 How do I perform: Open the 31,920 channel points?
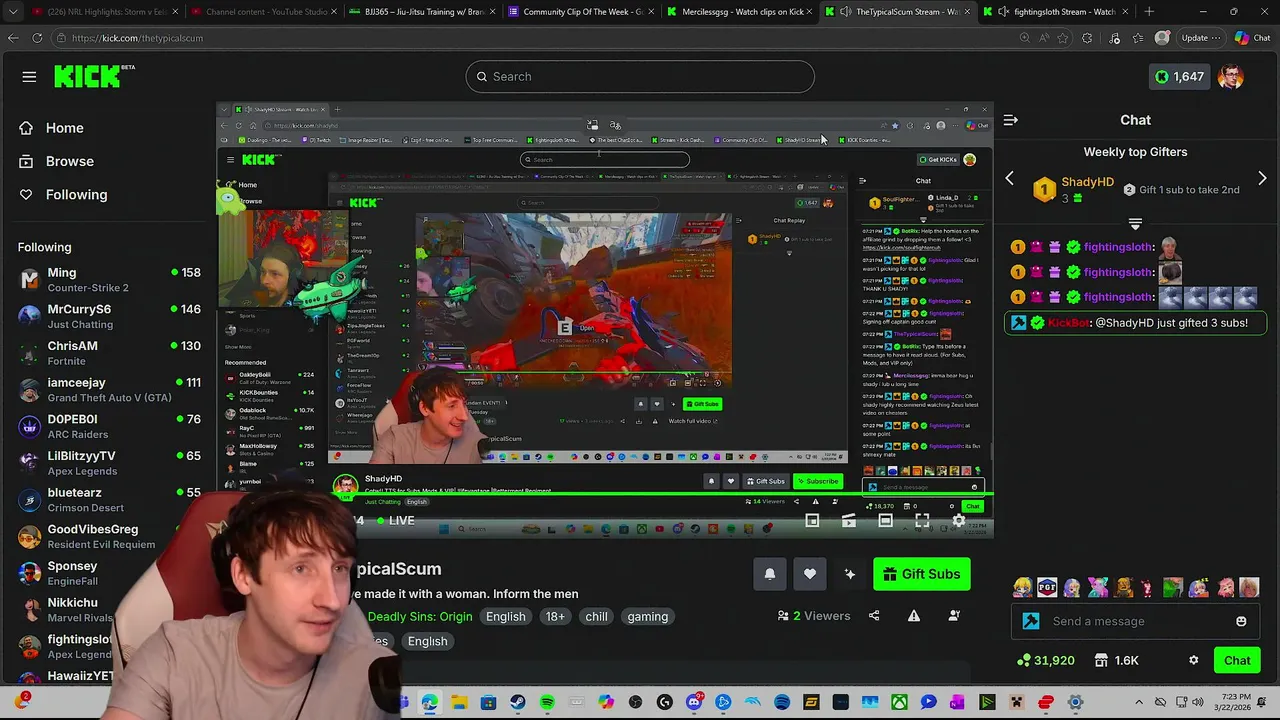point(1045,661)
